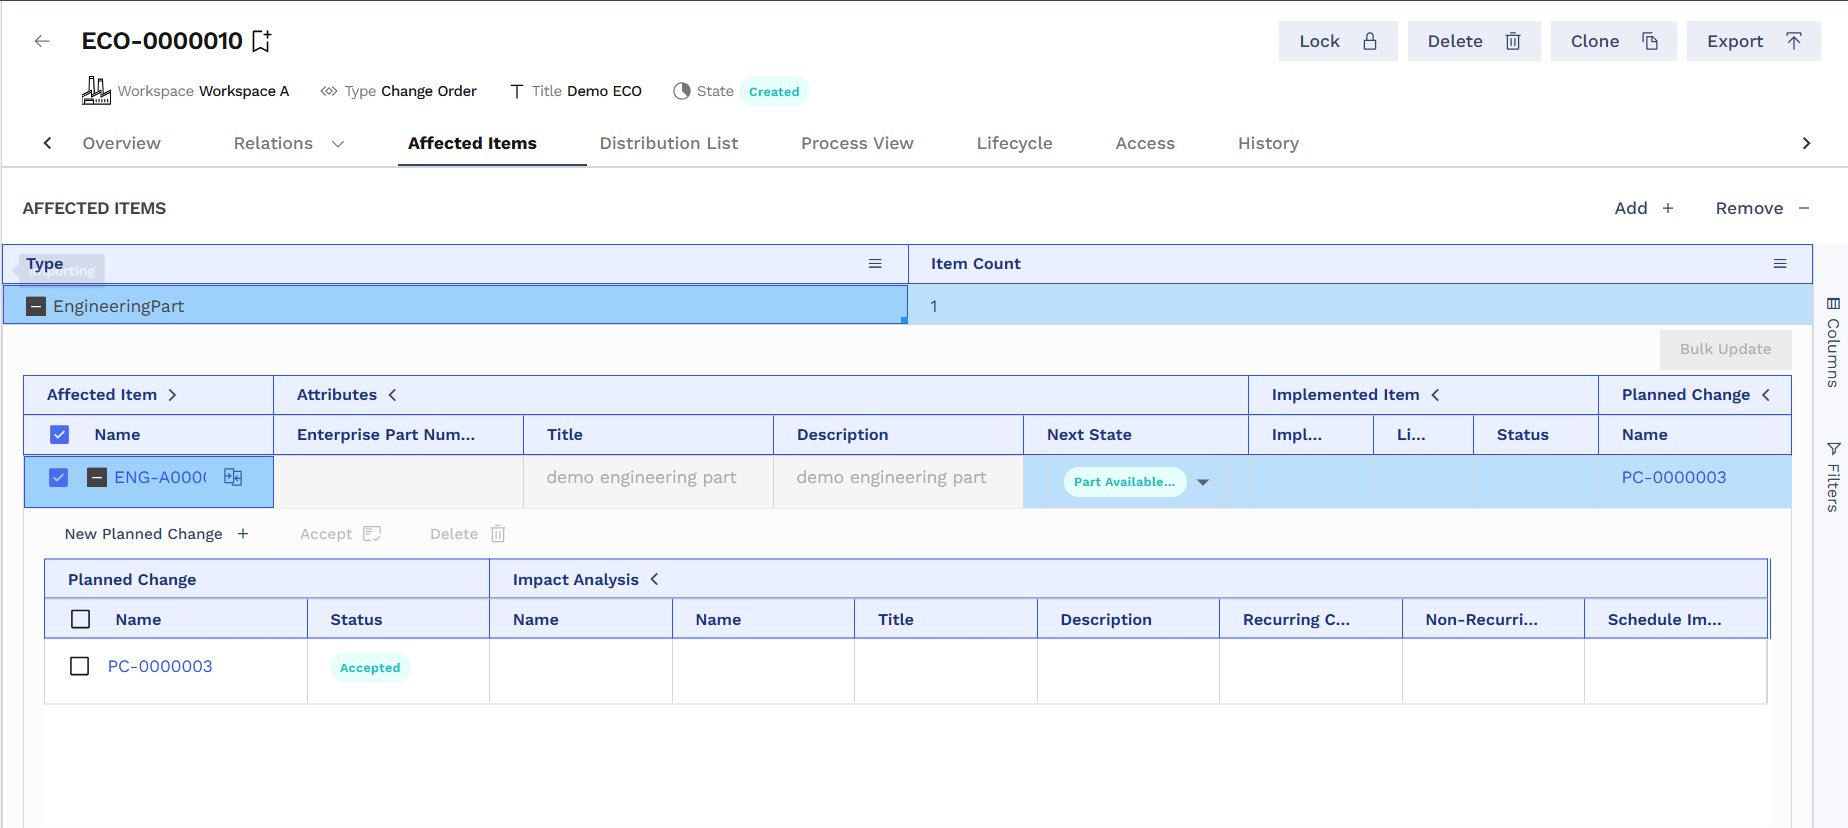Open Next State dropdown arrow
Viewport: 1848px width, 828px height.
[x=1203, y=482]
